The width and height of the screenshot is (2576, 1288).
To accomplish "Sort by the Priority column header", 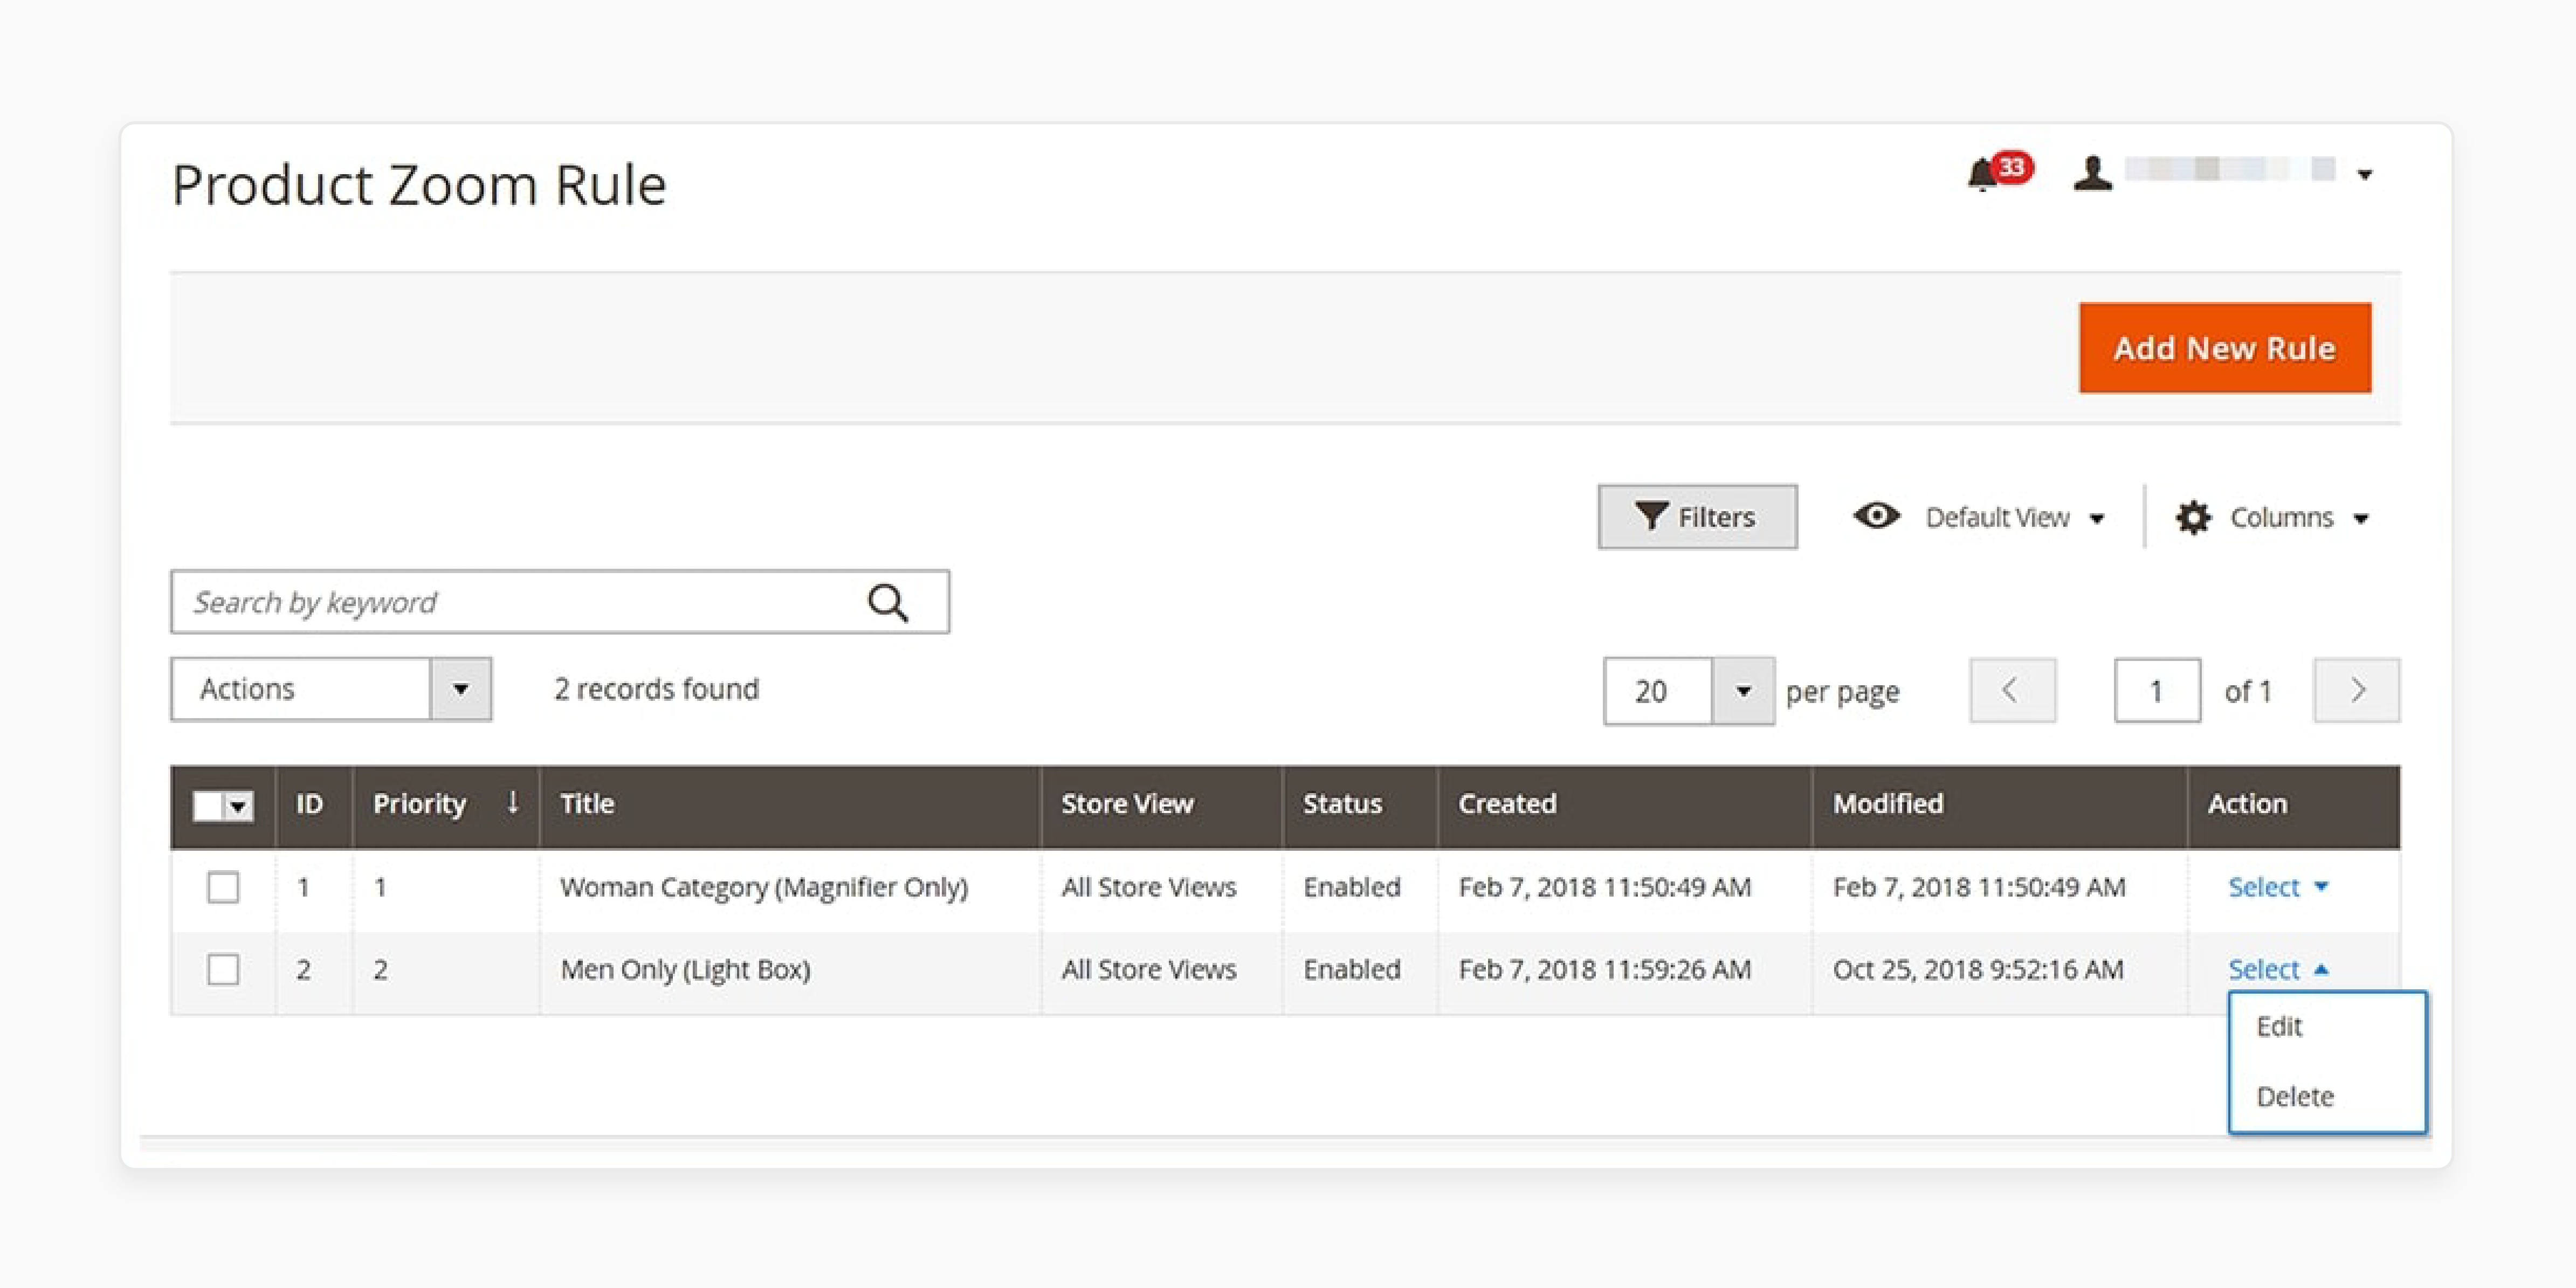I will point(420,804).
